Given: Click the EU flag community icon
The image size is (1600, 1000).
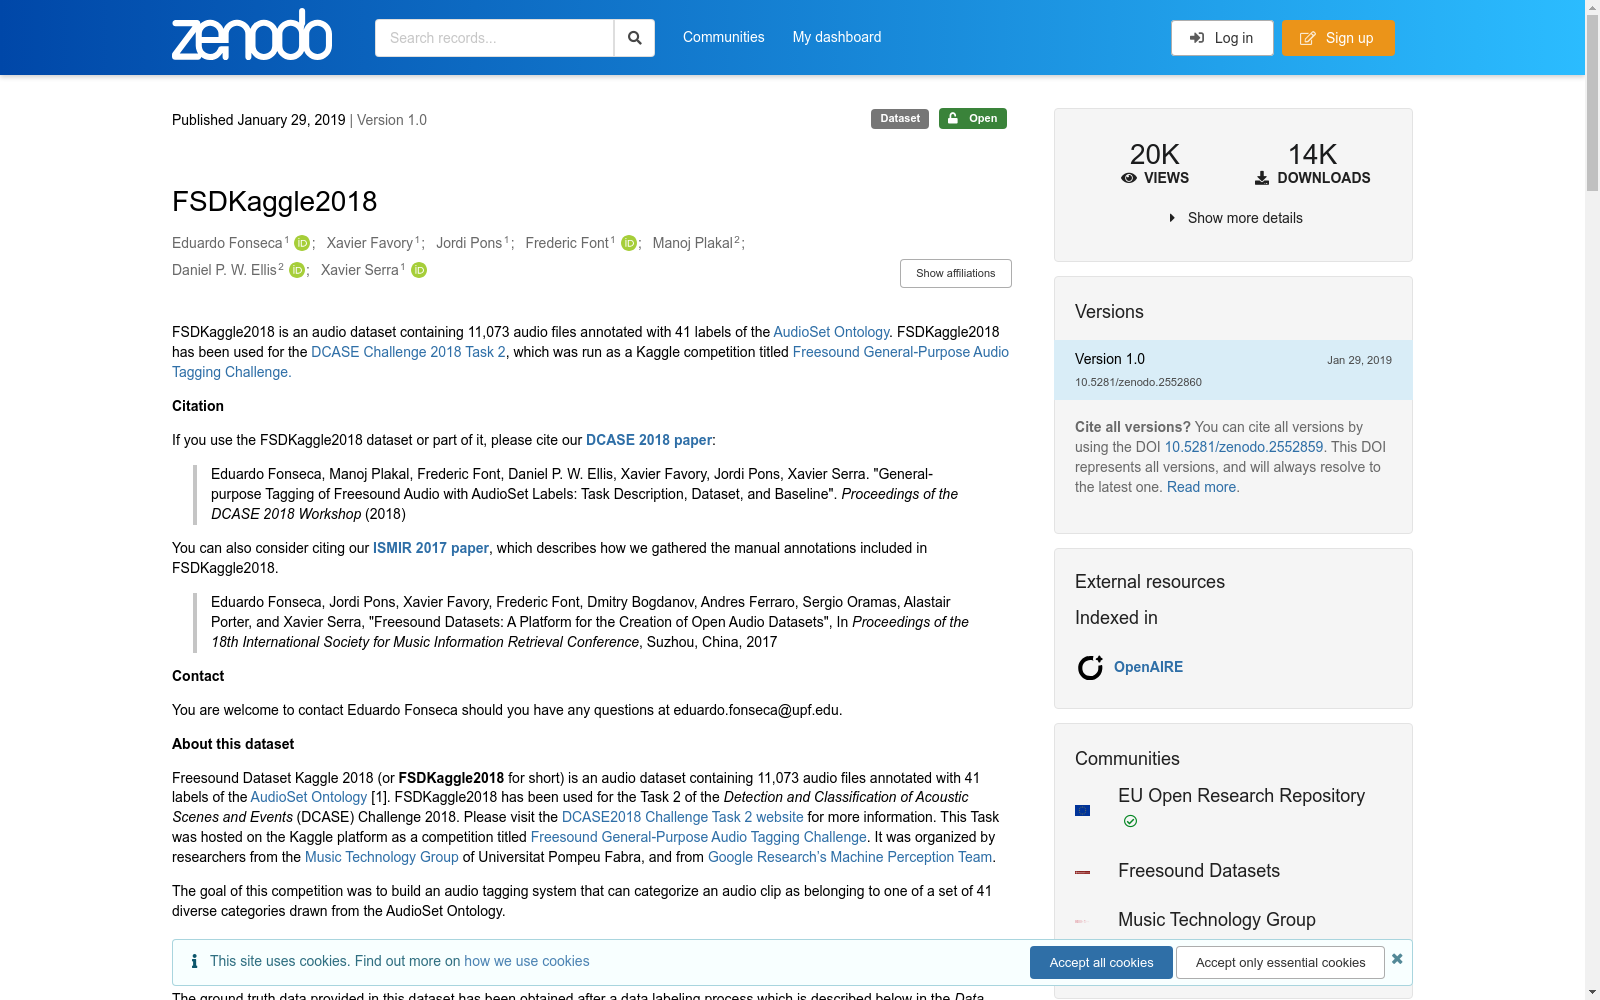Looking at the screenshot, I should [1082, 810].
